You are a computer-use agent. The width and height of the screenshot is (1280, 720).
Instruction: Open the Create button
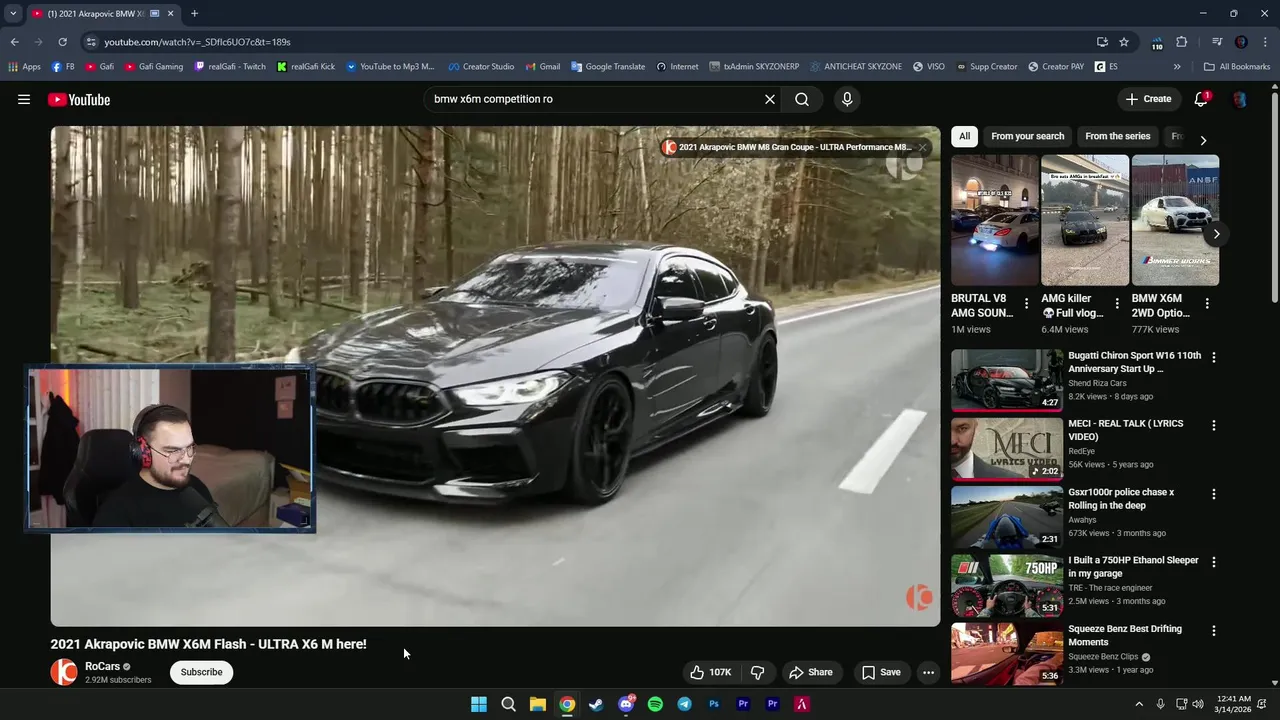(x=1148, y=99)
